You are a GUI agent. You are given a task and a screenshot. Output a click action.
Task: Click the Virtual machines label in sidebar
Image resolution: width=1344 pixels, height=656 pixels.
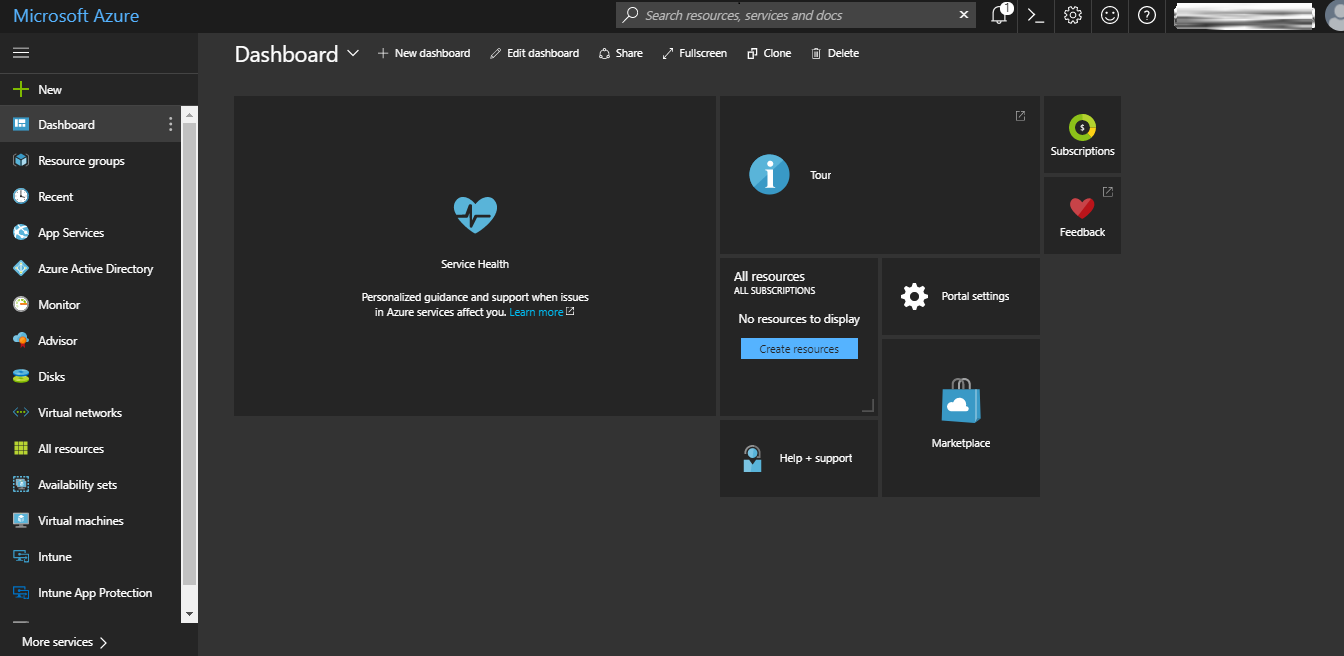tap(81, 521)
